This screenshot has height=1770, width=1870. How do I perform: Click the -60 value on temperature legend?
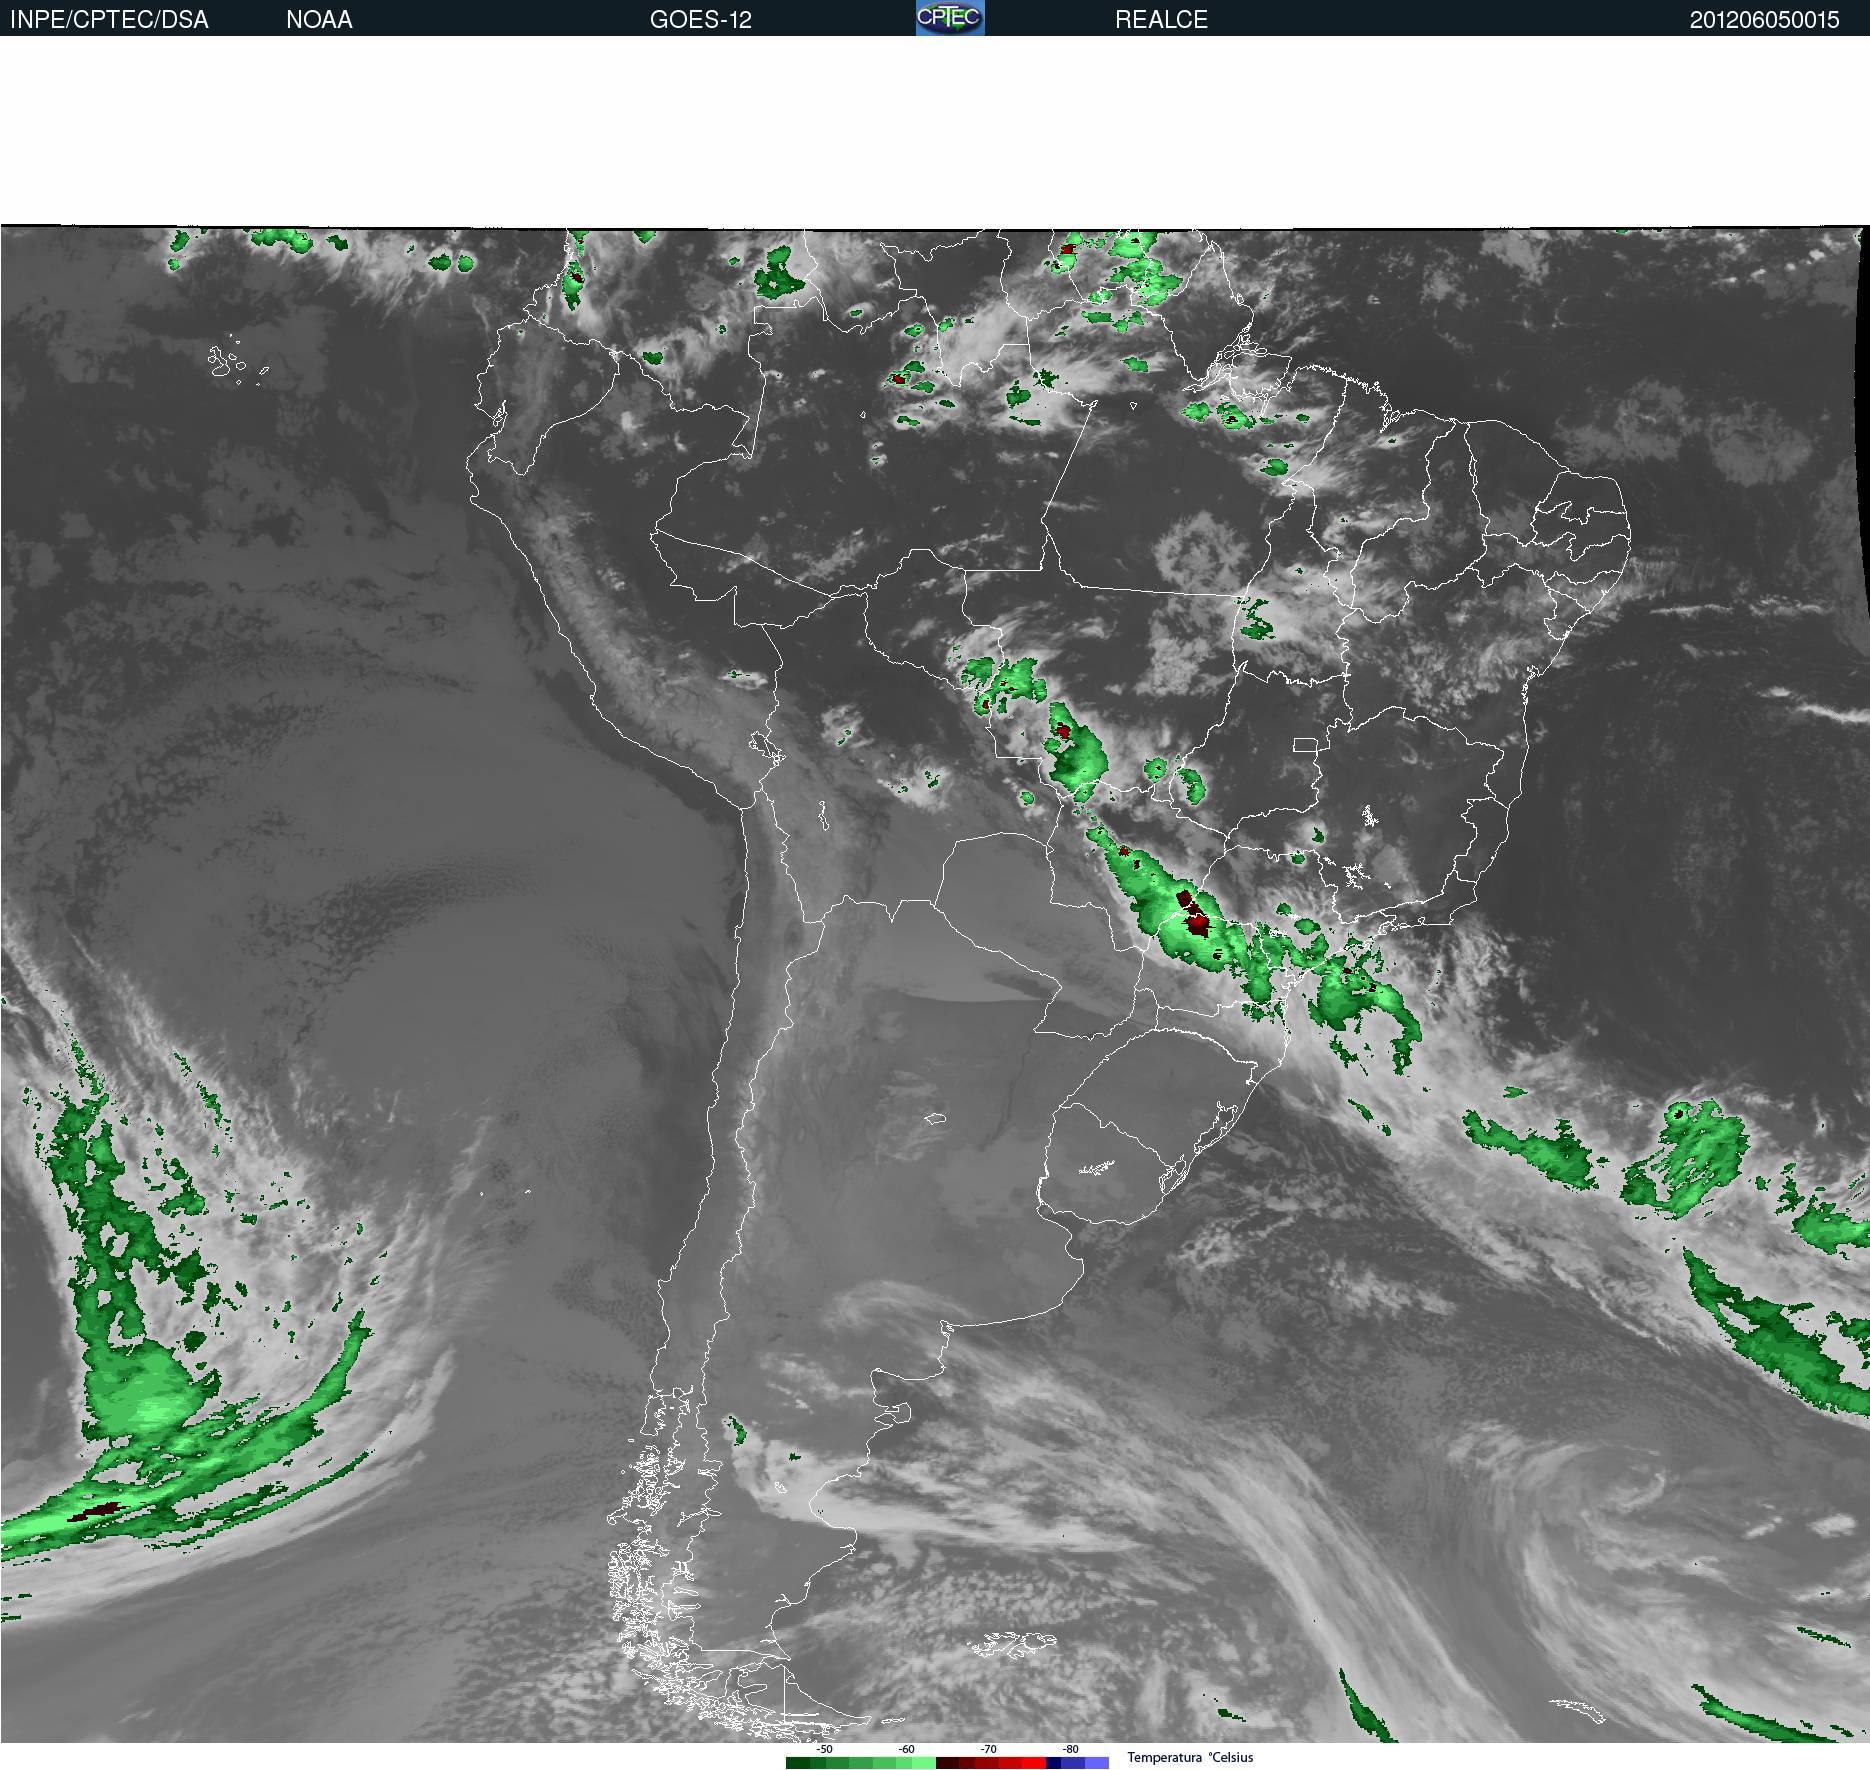[x=906, y=1749]
